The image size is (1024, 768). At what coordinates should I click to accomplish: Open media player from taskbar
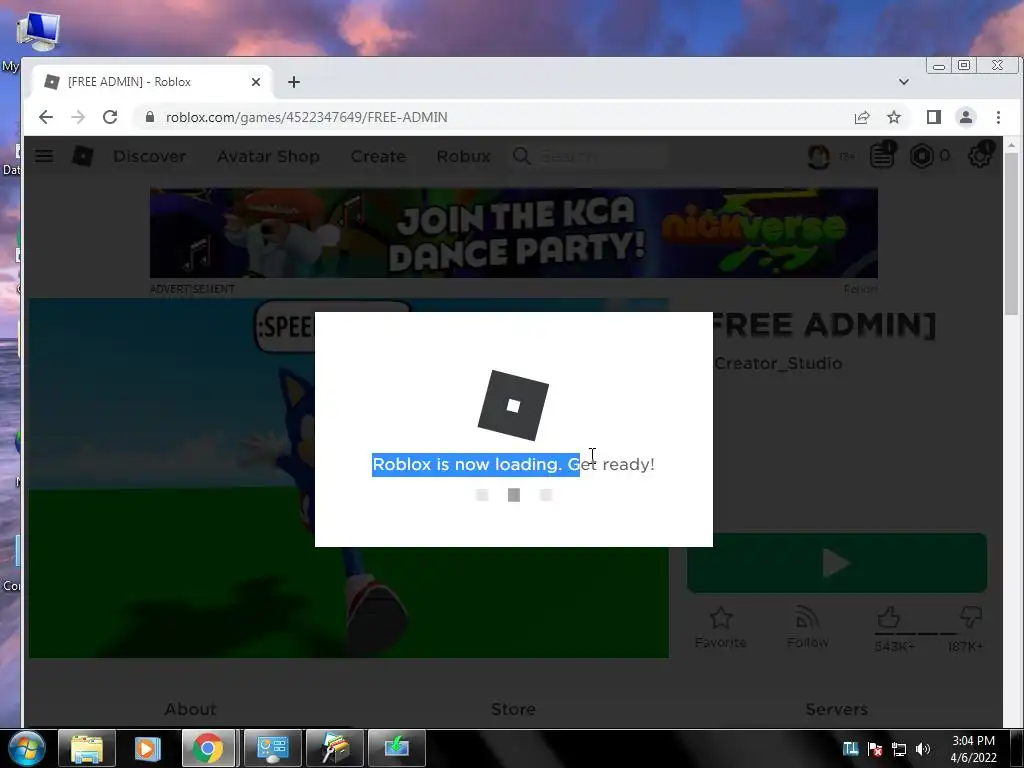[147, 748]
